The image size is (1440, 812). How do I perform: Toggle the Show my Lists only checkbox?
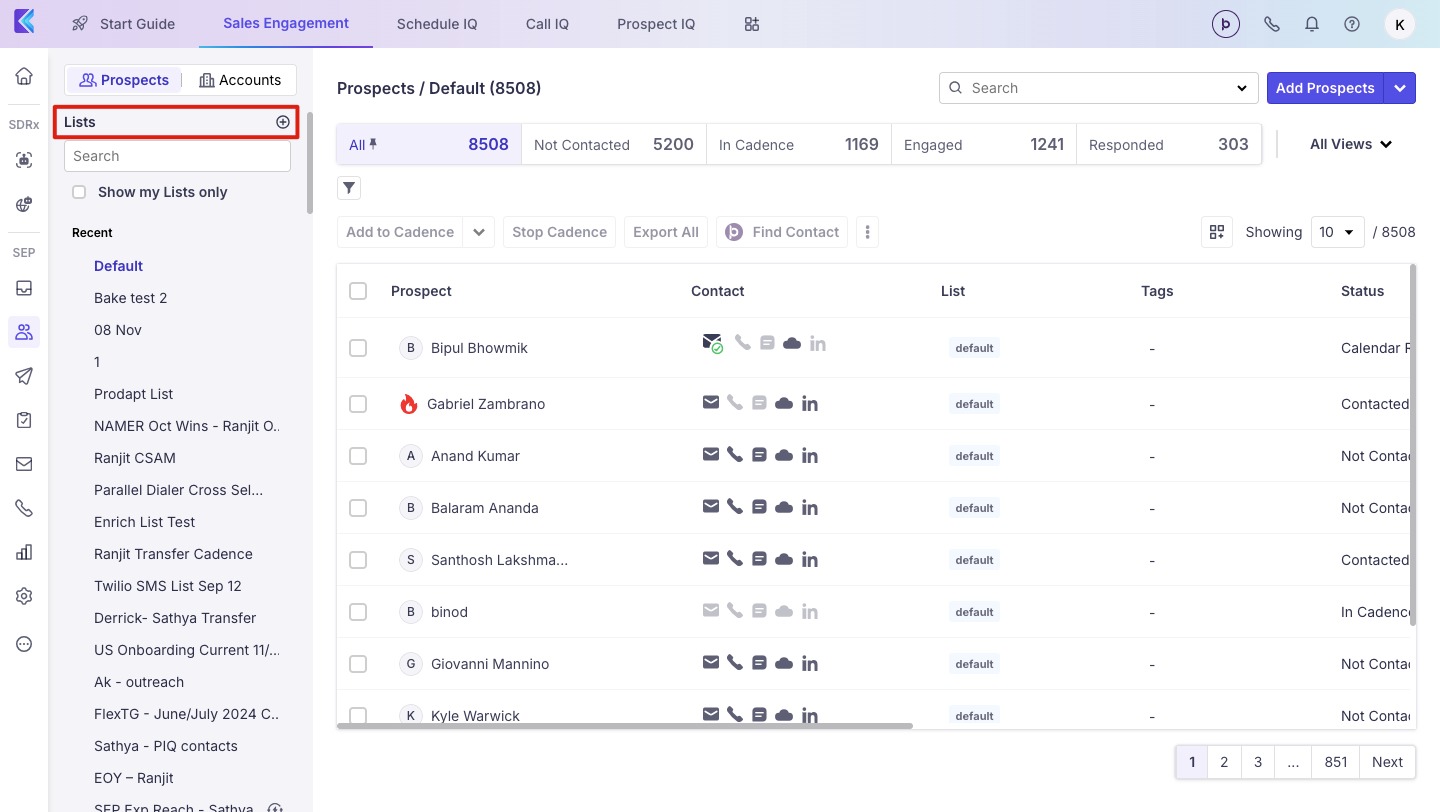[79, 192]
